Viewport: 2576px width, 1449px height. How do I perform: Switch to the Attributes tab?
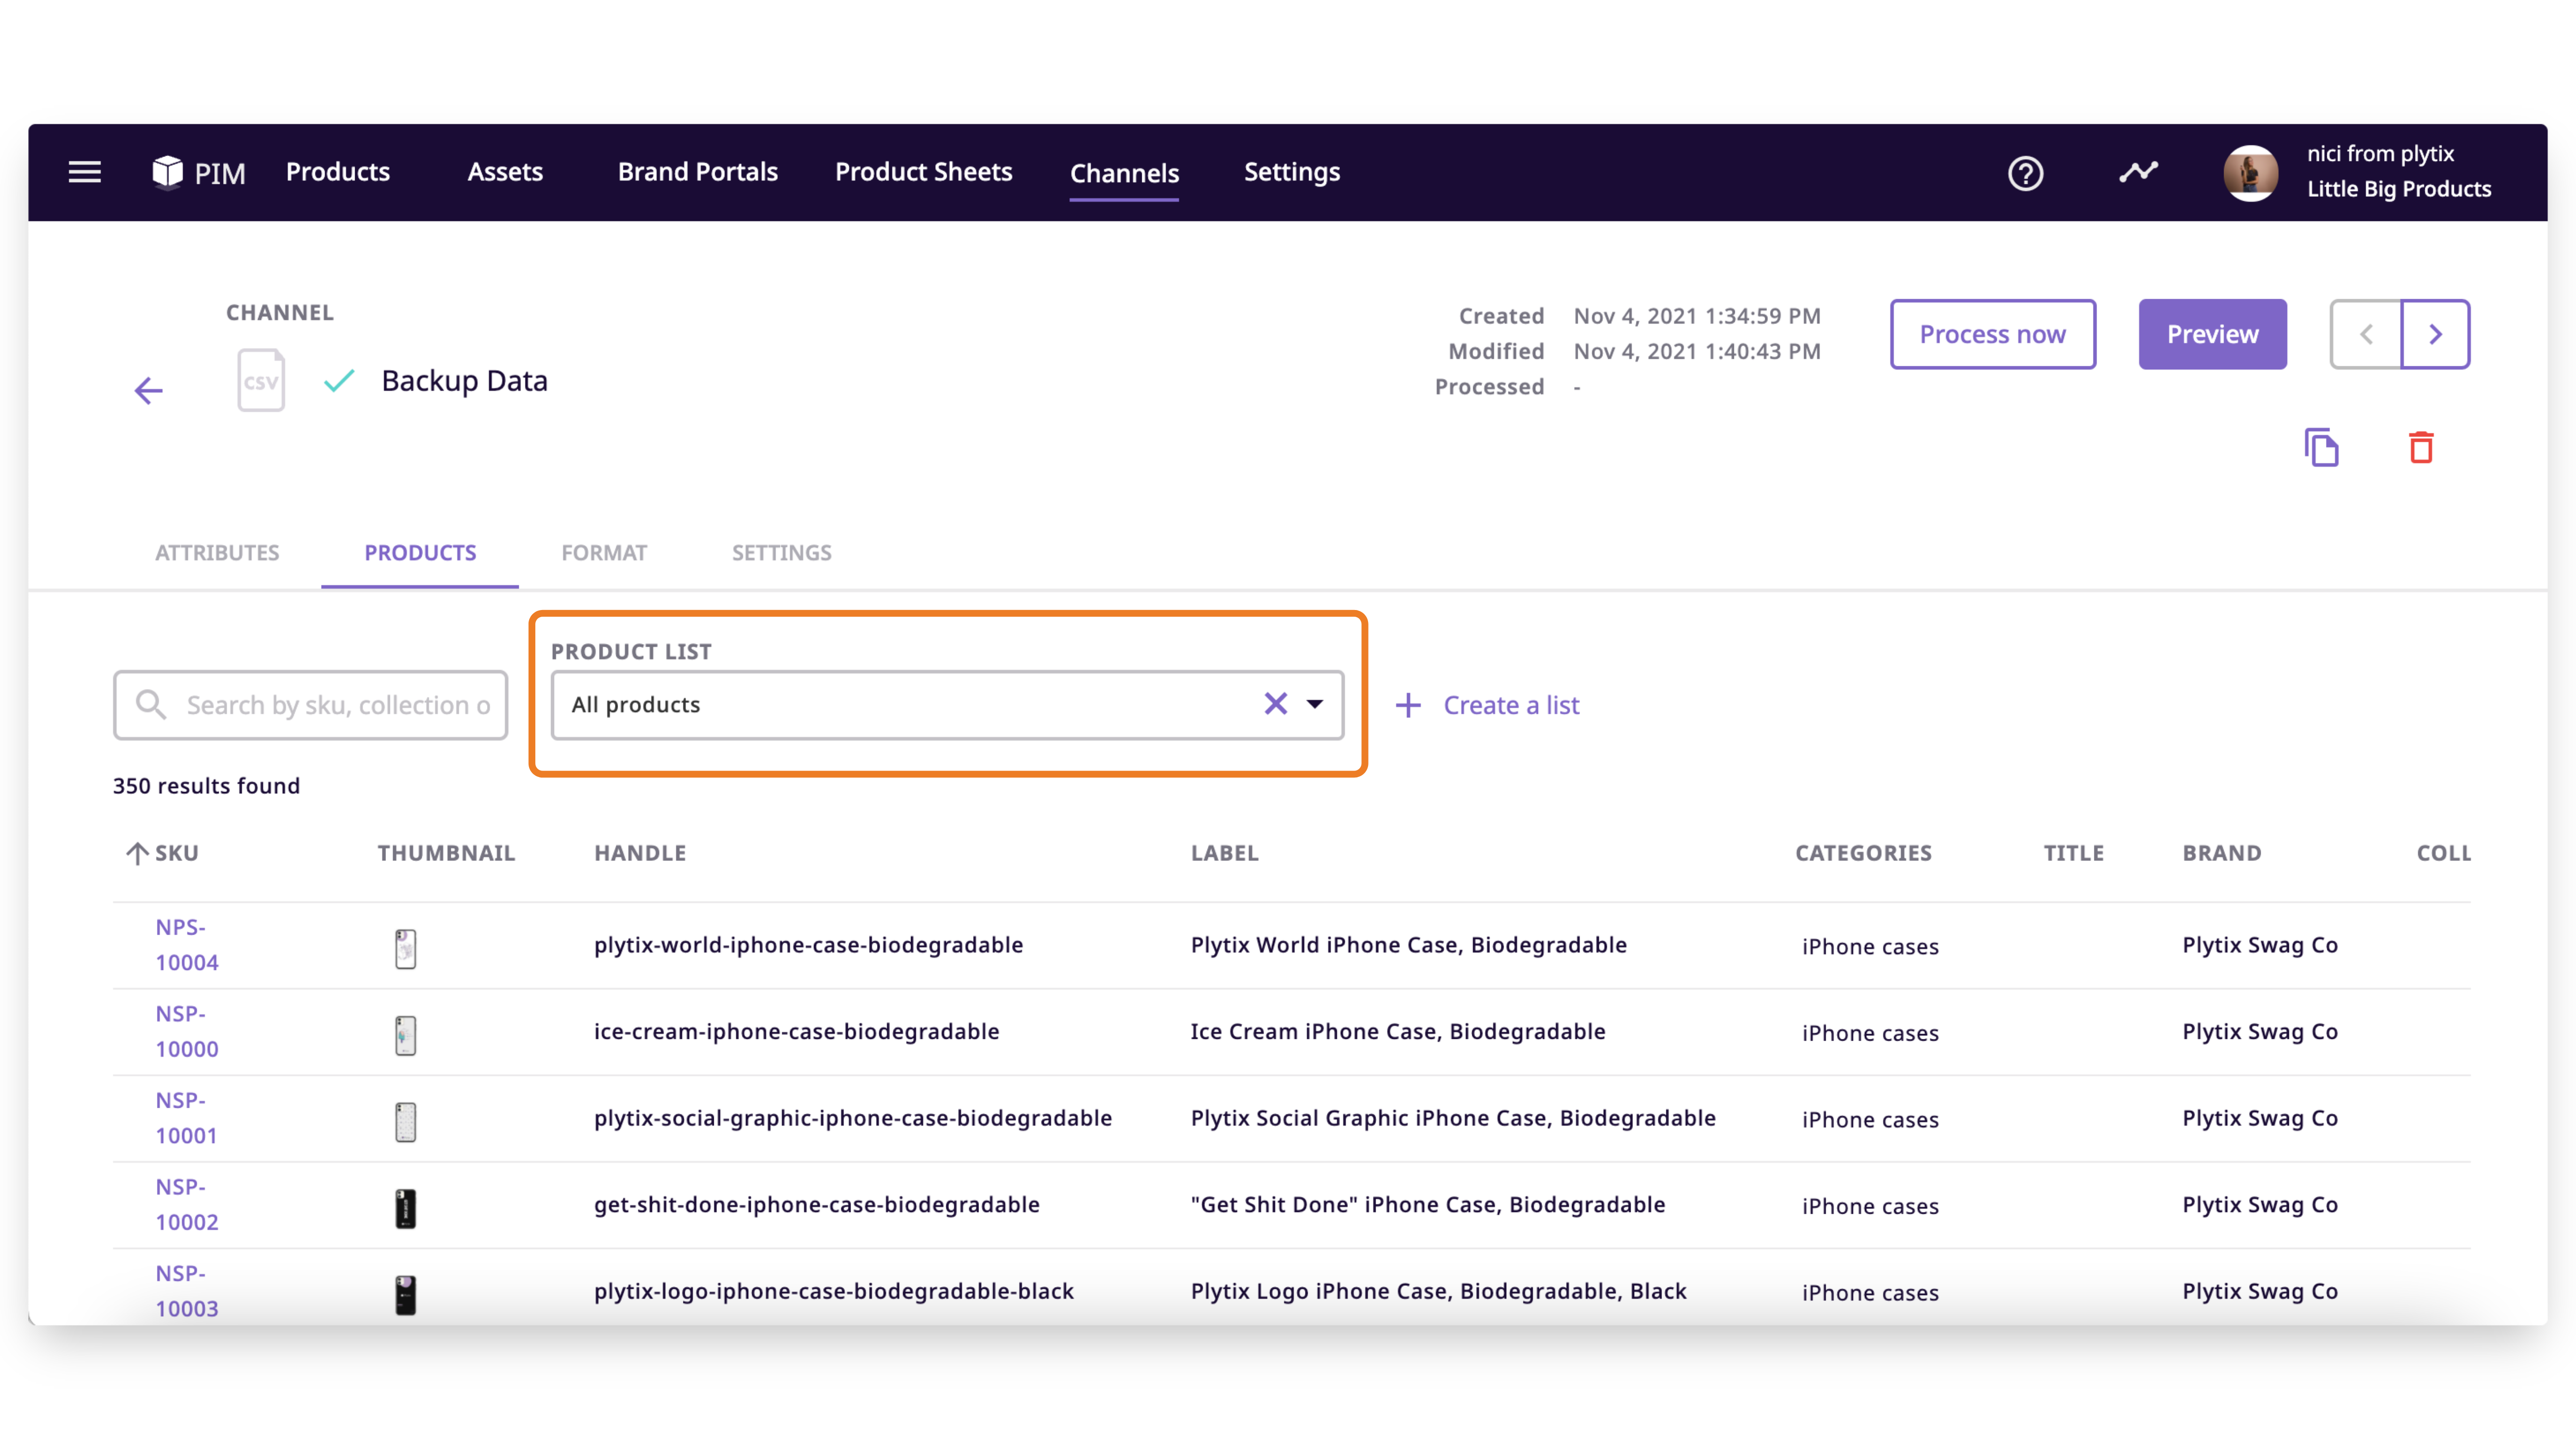point(217,553)
